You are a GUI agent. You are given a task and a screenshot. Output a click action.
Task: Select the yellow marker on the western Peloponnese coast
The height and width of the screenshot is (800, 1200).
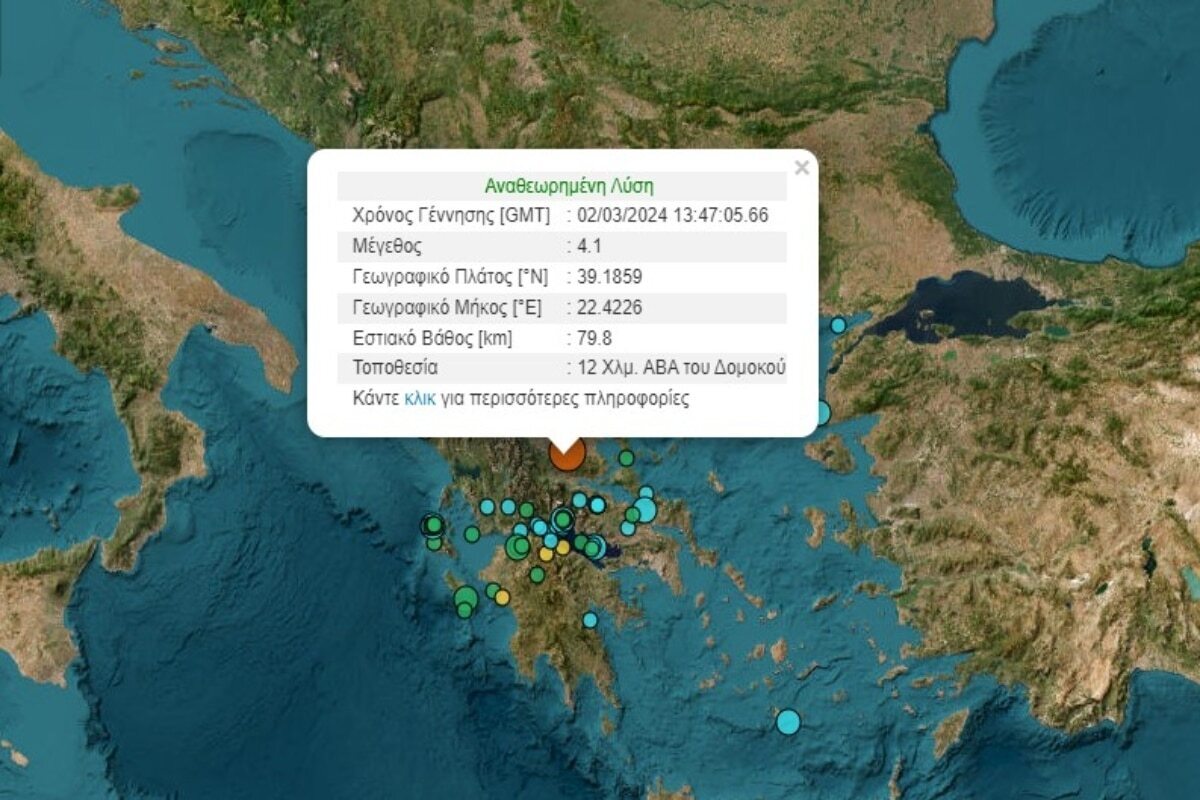[502, 597]
